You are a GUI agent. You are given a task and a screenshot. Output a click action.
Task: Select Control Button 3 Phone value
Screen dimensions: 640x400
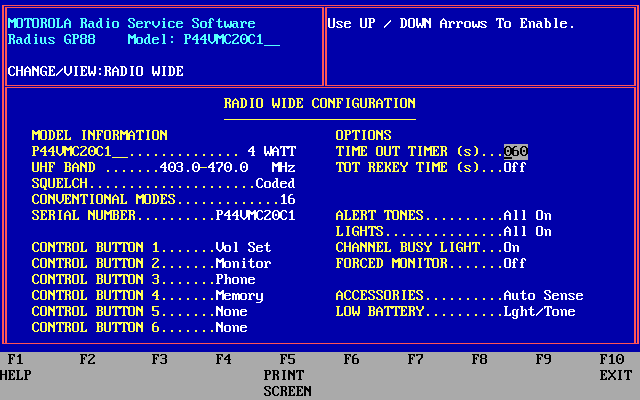coord(236,280)
